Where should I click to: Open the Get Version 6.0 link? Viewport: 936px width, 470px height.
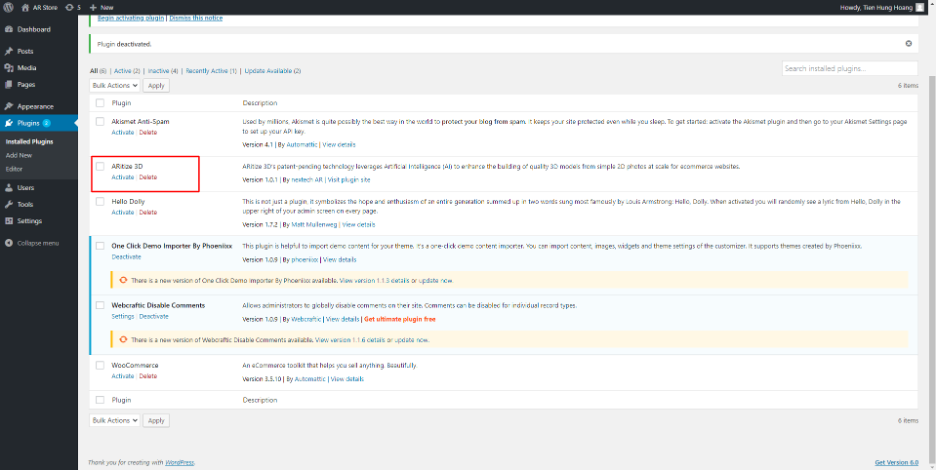897,463
